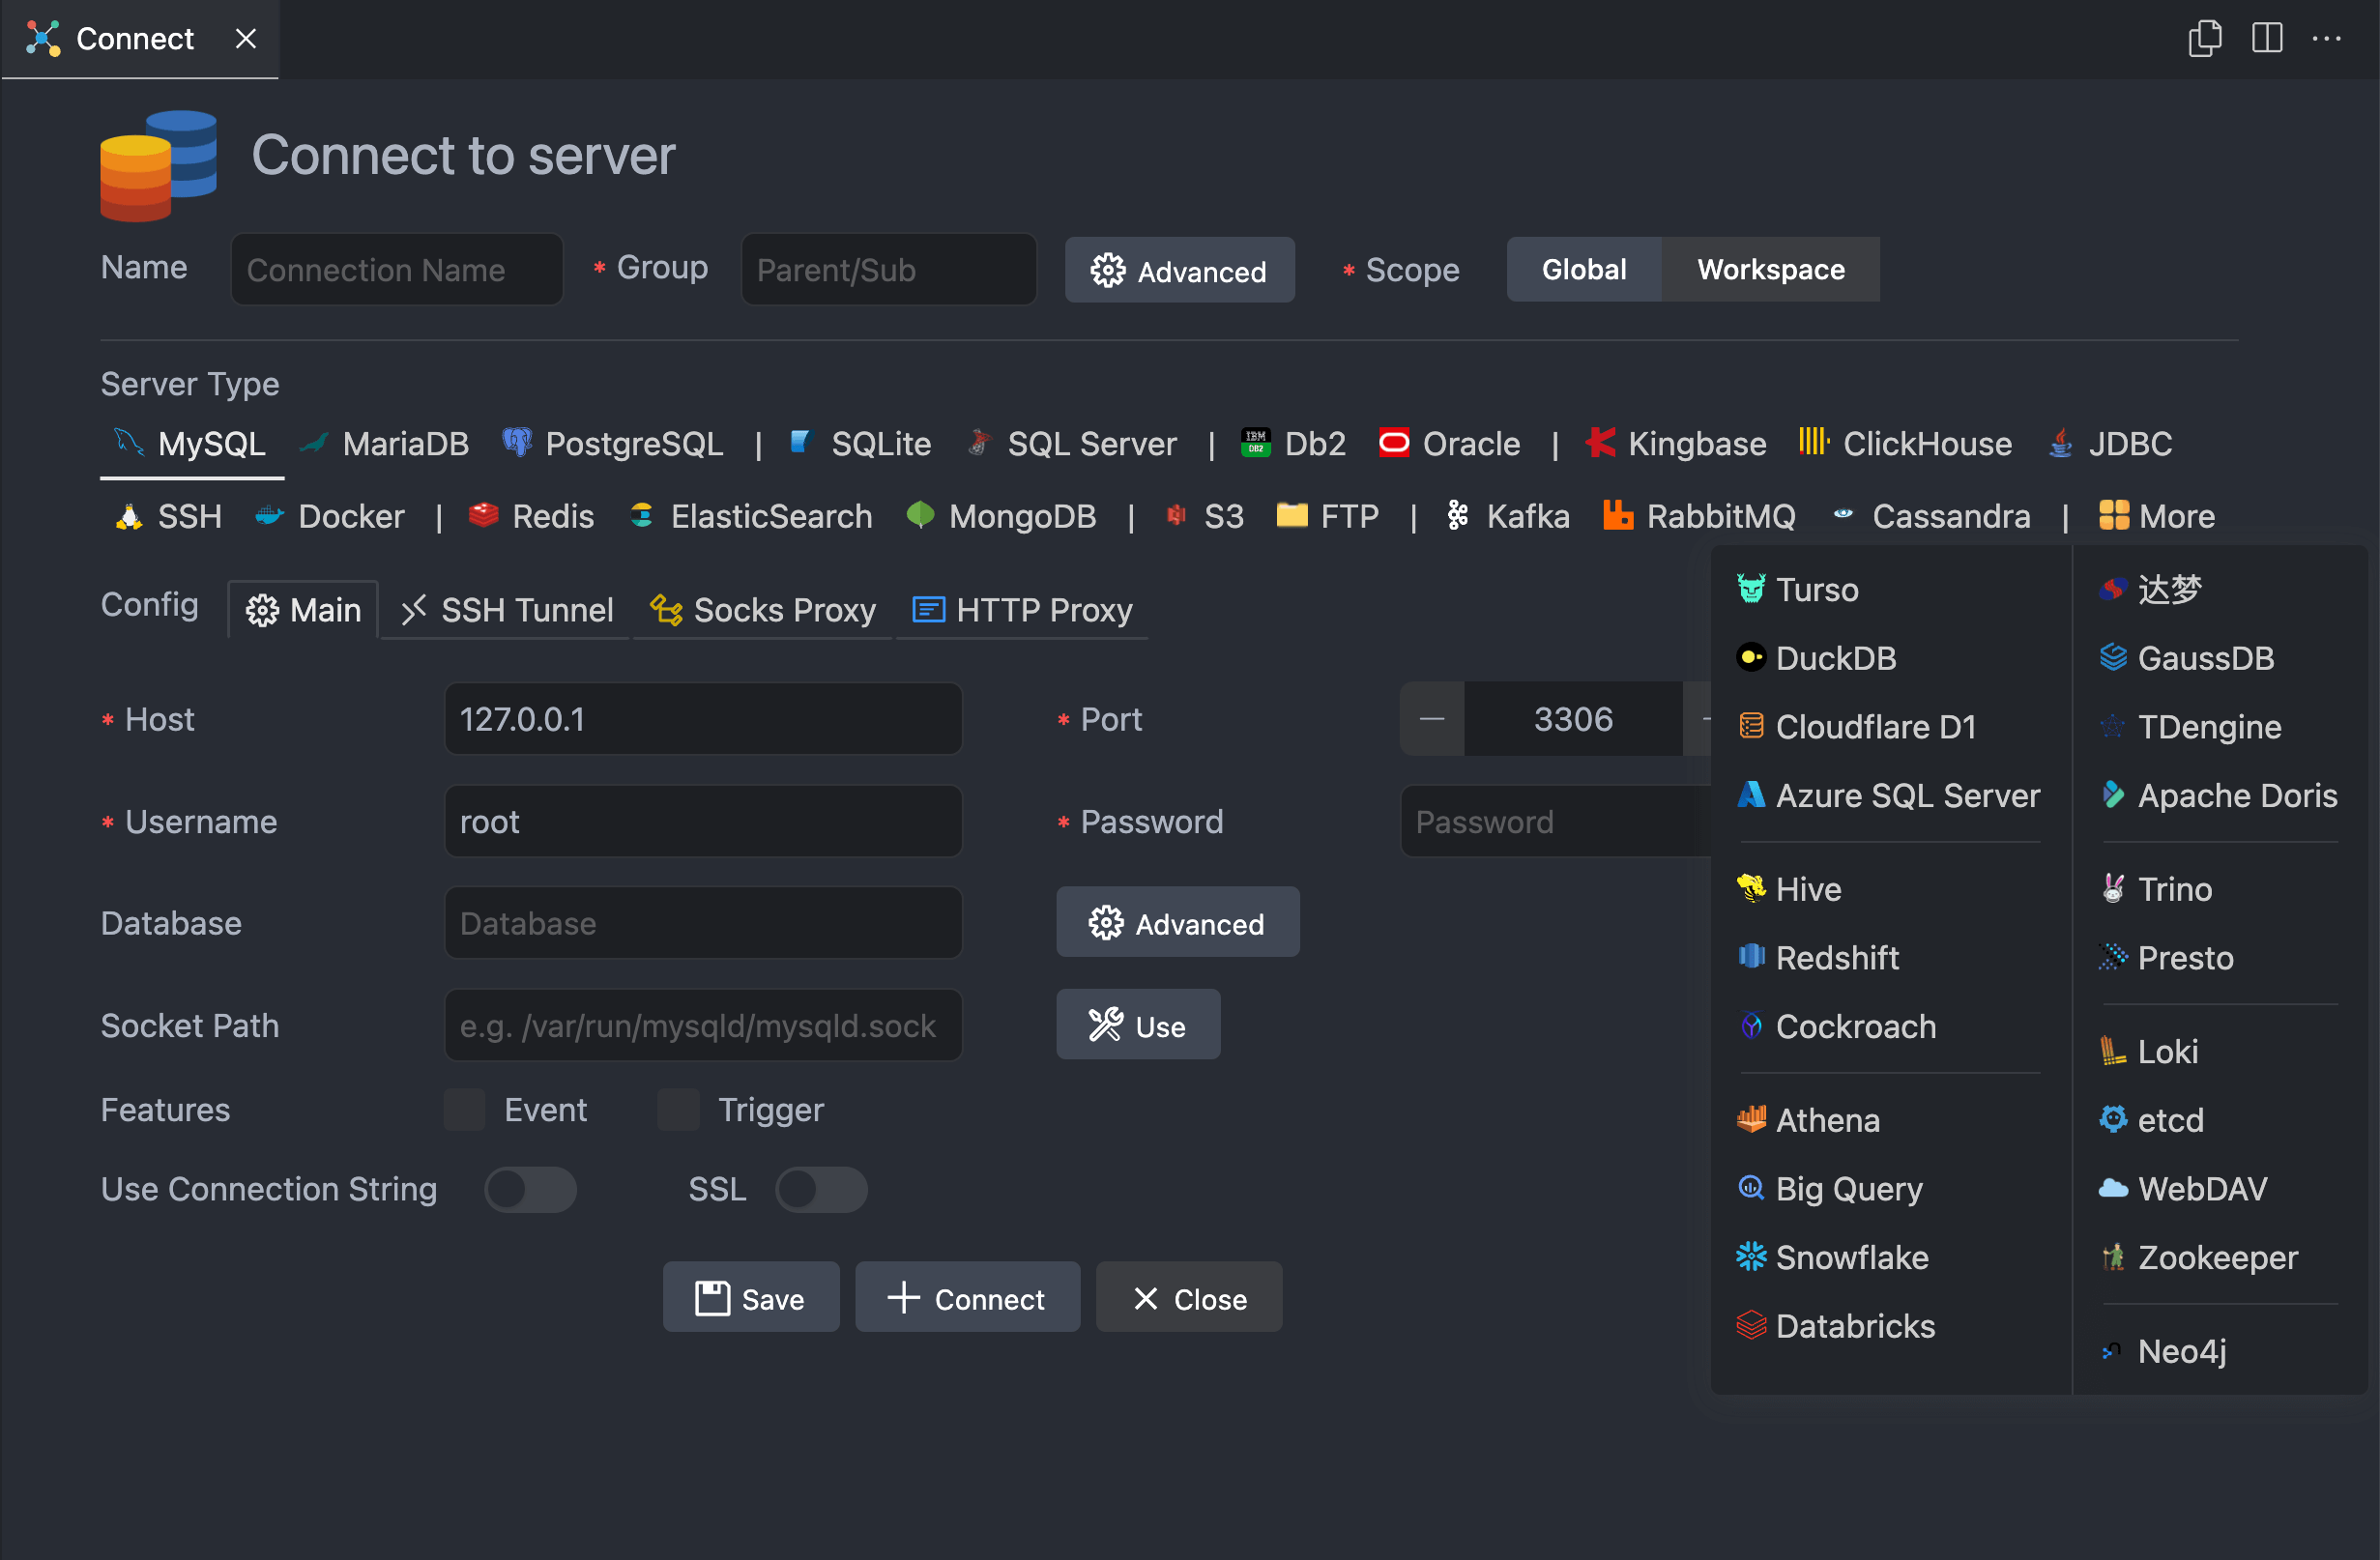Pick Cloudflare D1 in the list

coord(1856,727)
